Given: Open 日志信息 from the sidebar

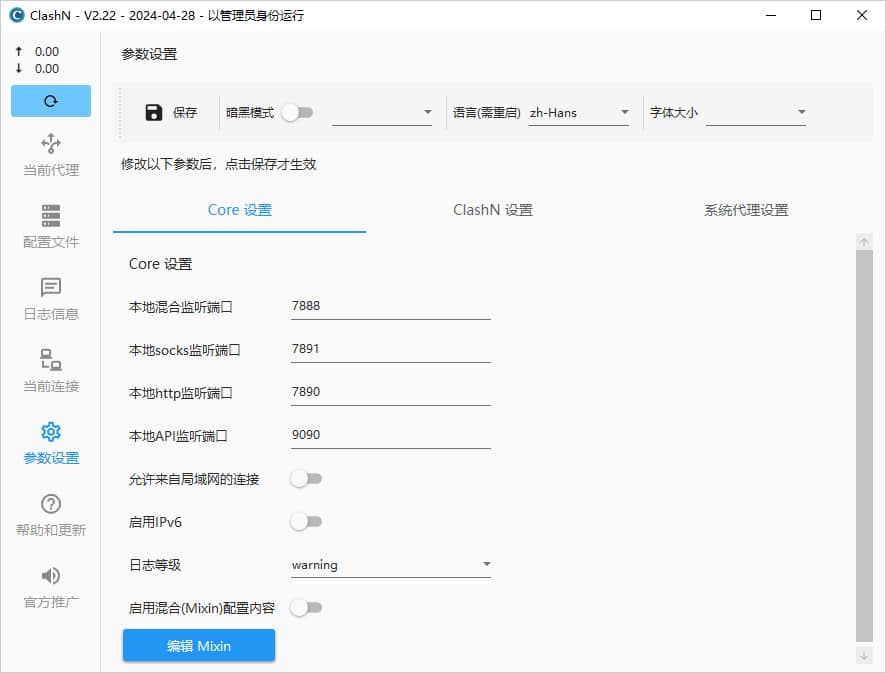Looking at the screenshot, I should point(50,298).
